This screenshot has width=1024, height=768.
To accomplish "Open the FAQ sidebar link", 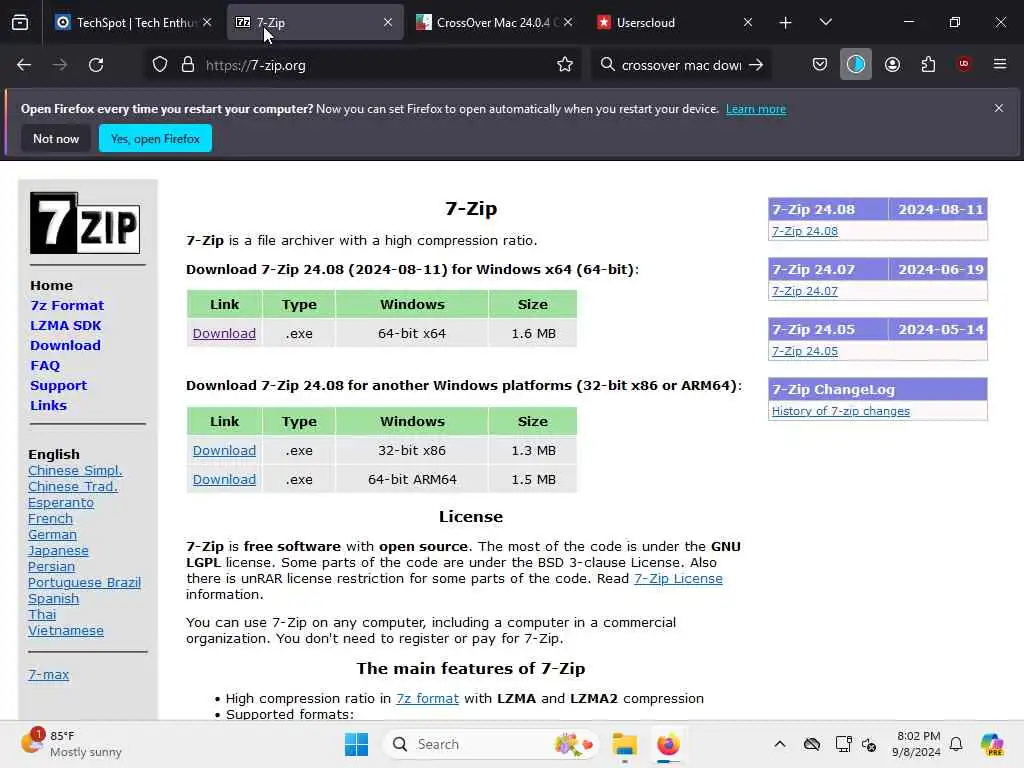I will point(45,366).
